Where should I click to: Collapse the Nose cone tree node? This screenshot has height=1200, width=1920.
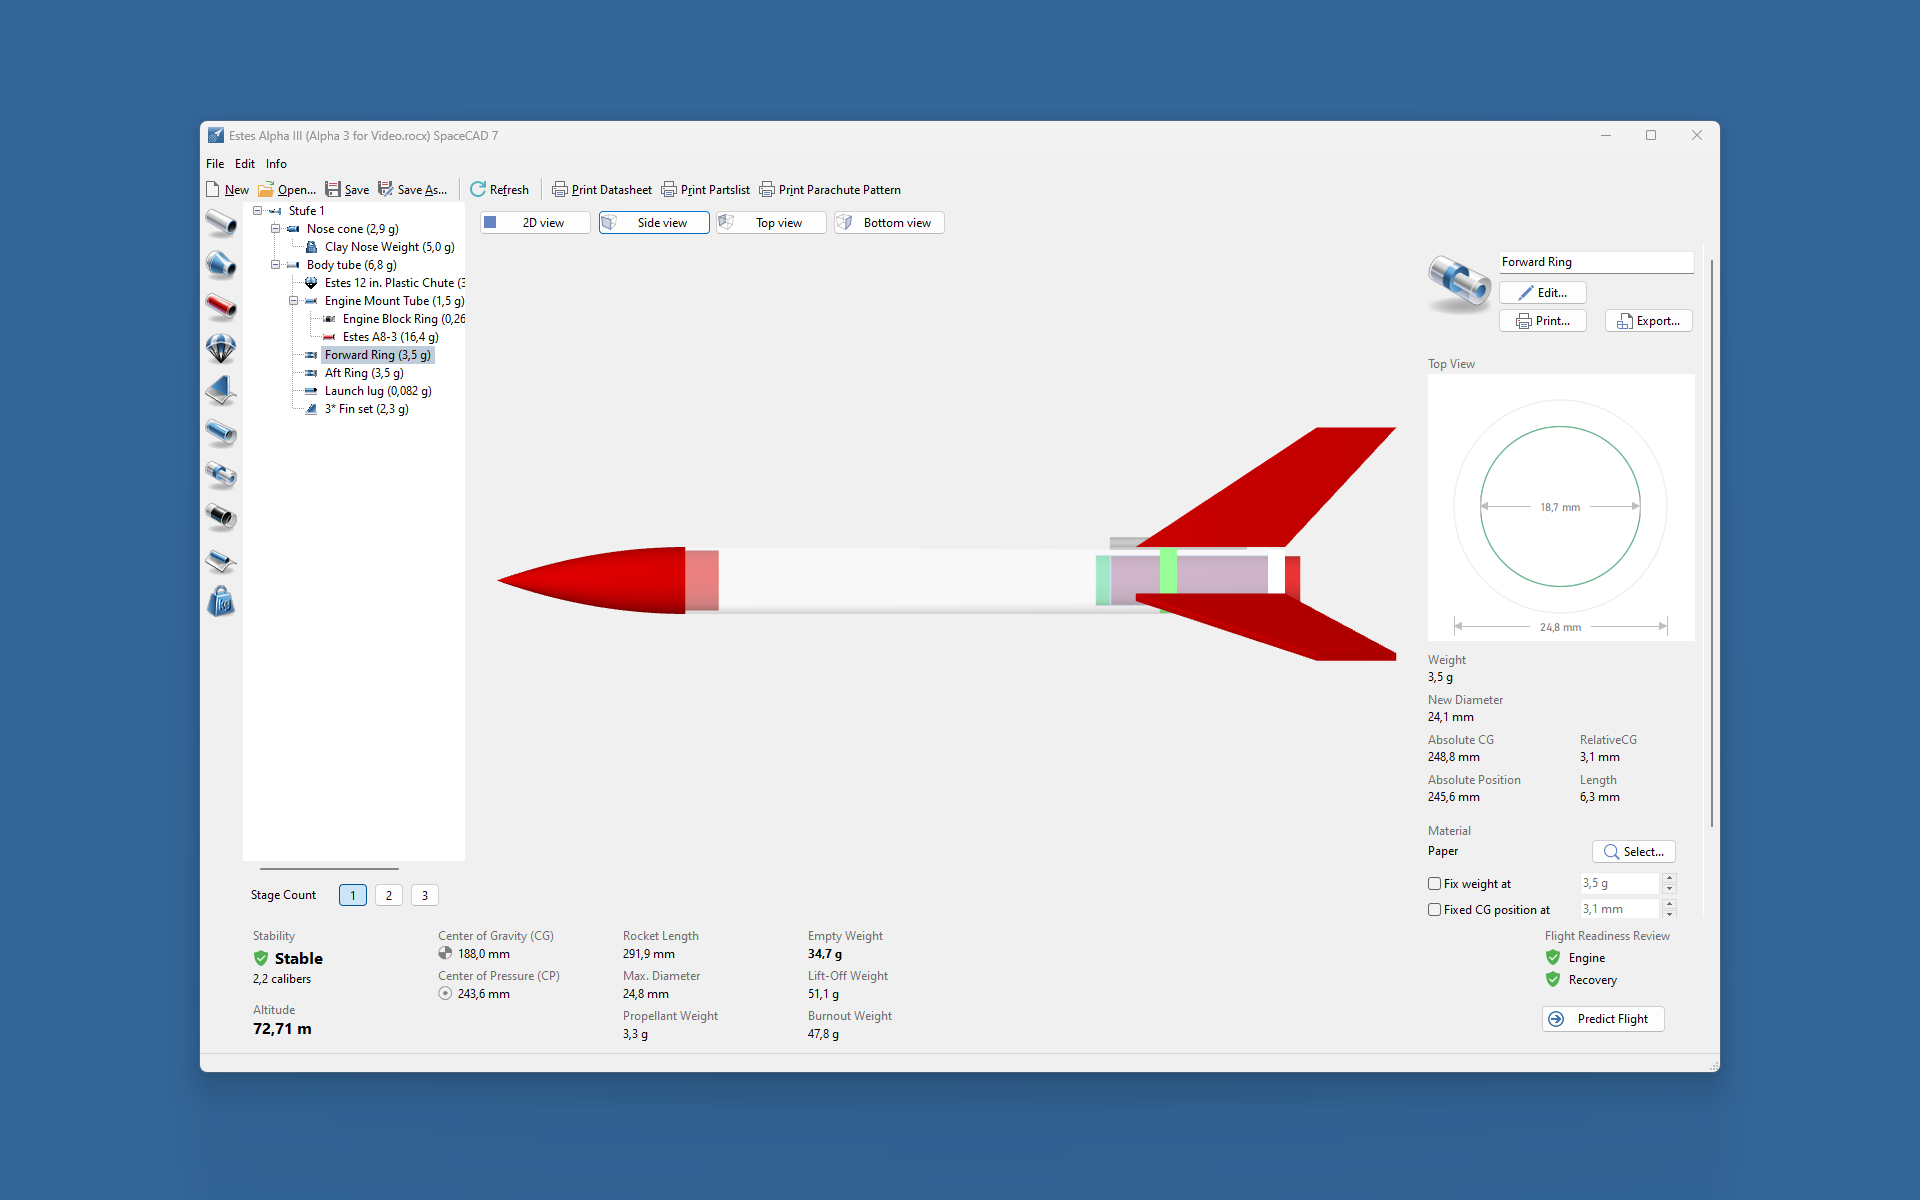pos(275,229)
